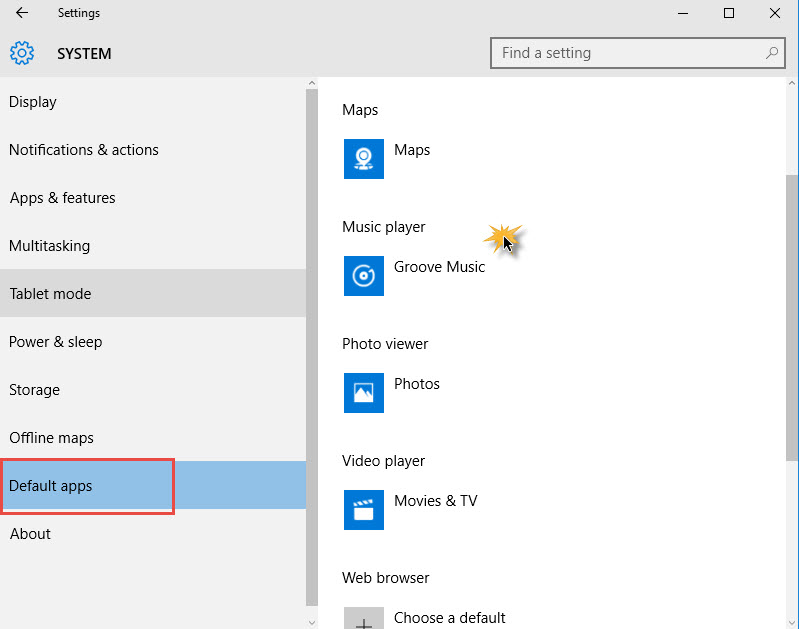Screen dimensions: 799x629
Task: Open Notifications & actions settings
Action: [153, 150]
